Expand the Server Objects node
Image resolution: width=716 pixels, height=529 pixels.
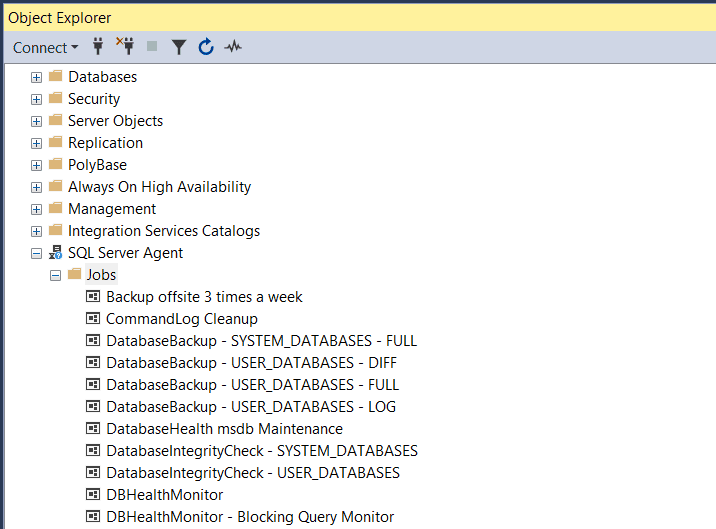click(x=37, y=121)
